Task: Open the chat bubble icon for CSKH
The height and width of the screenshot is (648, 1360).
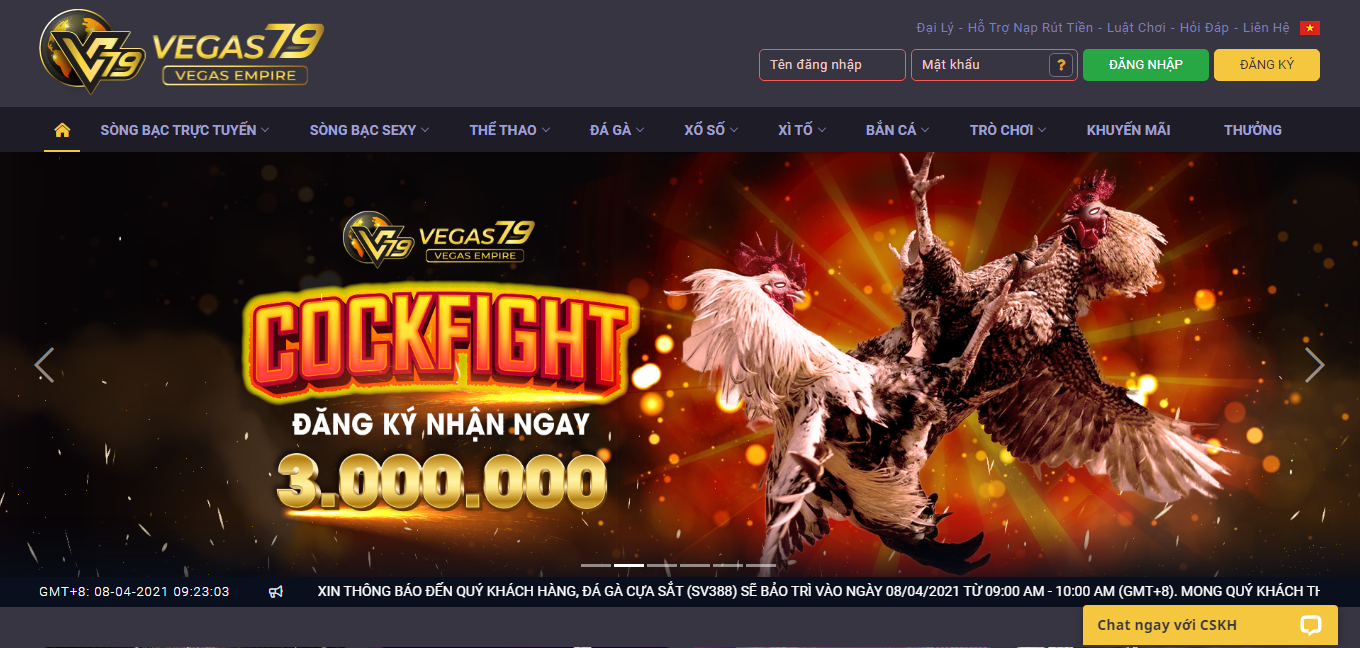Action: click(x=1310, y=625)
